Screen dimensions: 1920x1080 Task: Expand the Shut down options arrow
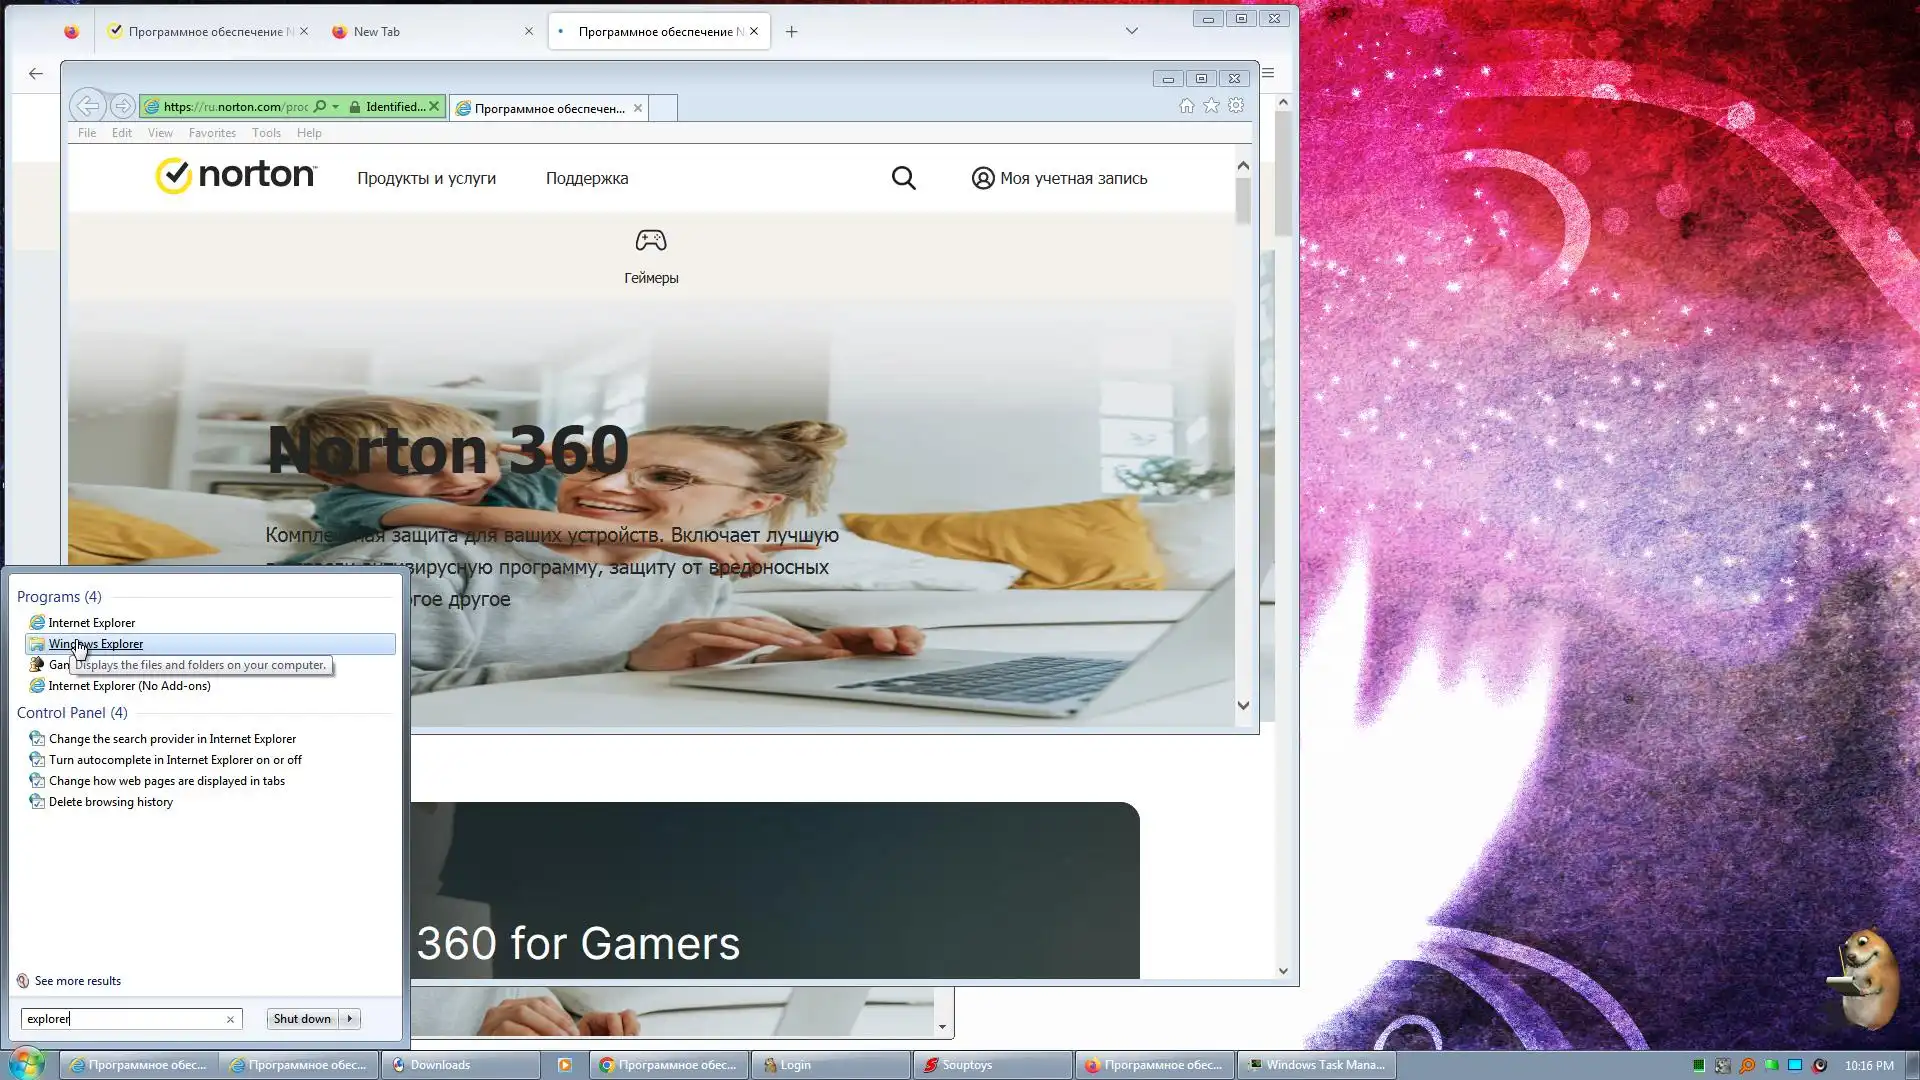(350, 1019)
